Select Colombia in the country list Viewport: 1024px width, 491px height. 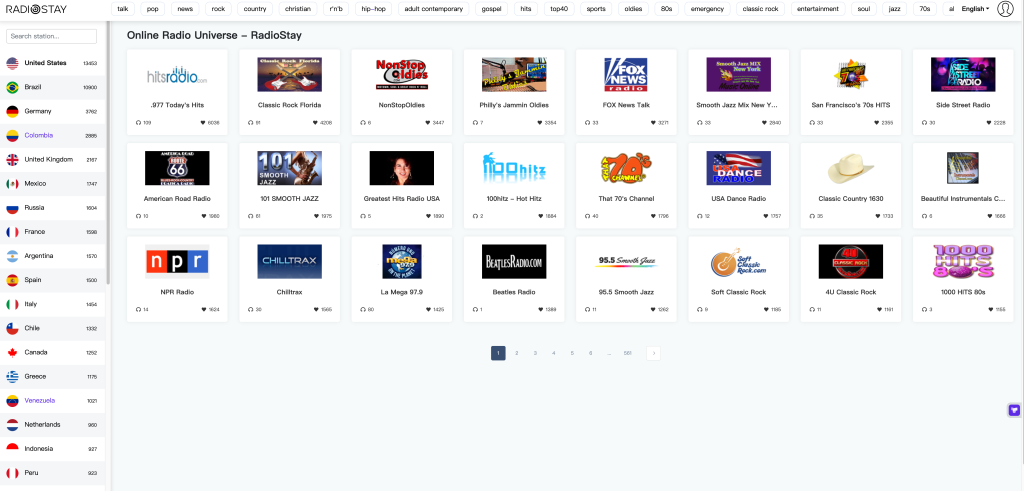[52, 136]
